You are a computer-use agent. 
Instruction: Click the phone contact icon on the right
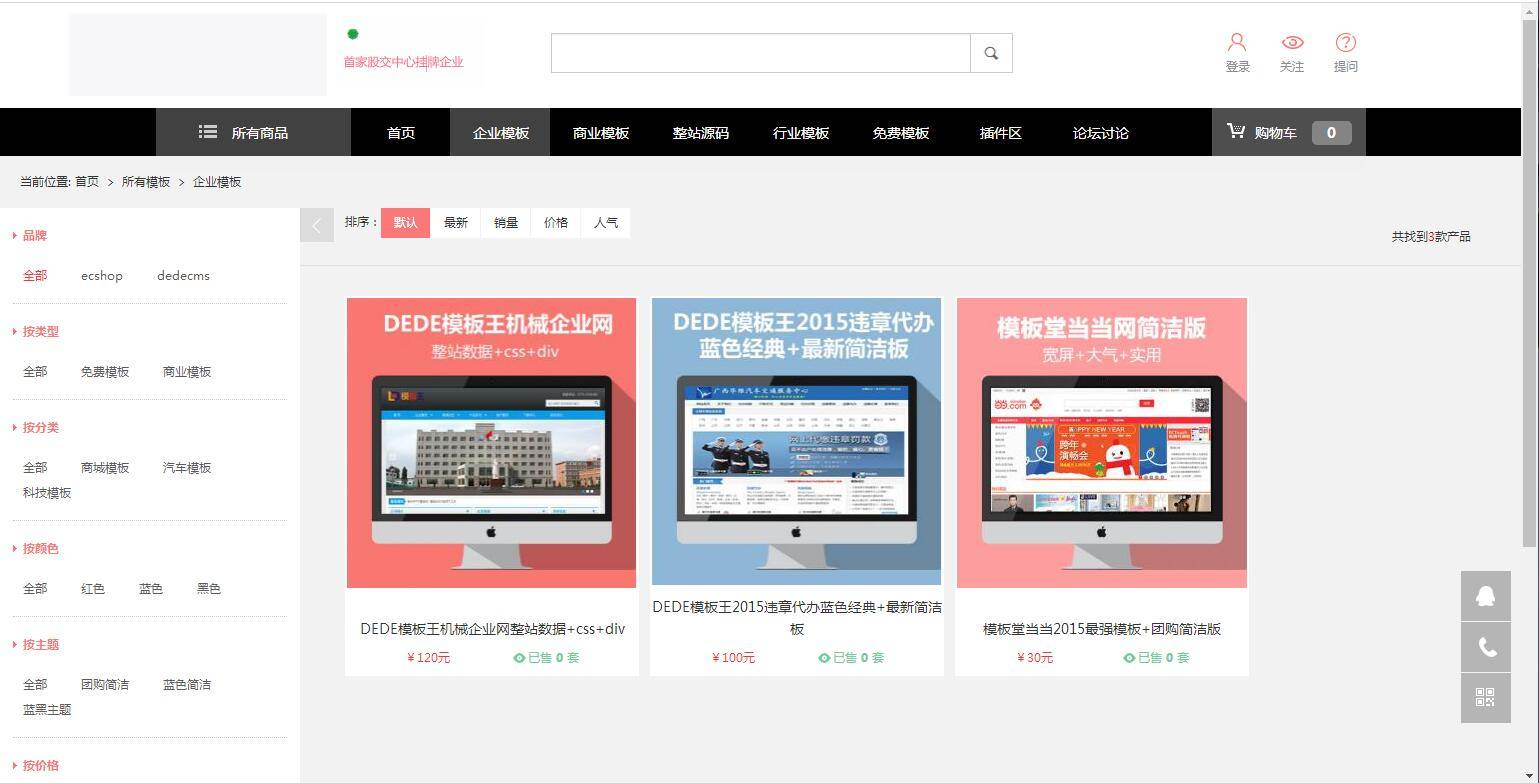tap(1485, 646)
